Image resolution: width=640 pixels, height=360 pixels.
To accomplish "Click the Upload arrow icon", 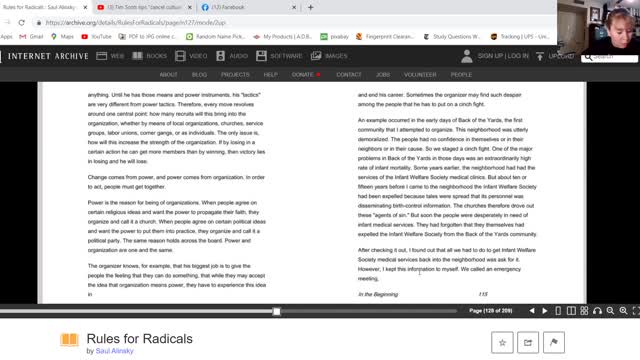I will click(x=540, y=56).
